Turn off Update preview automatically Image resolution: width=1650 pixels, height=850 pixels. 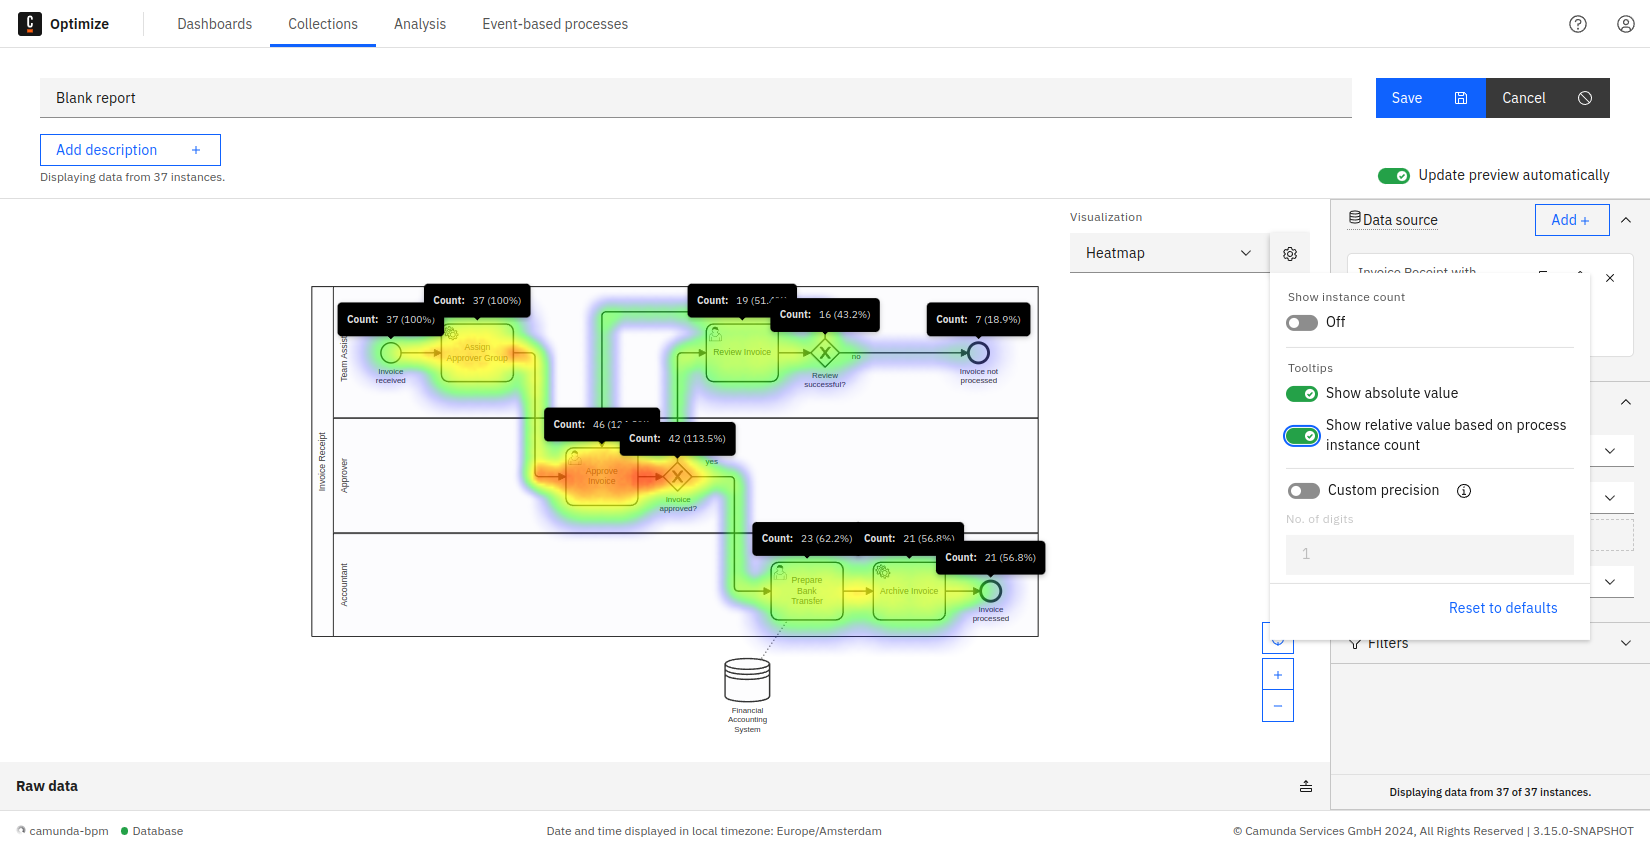tap(1394, 176)
